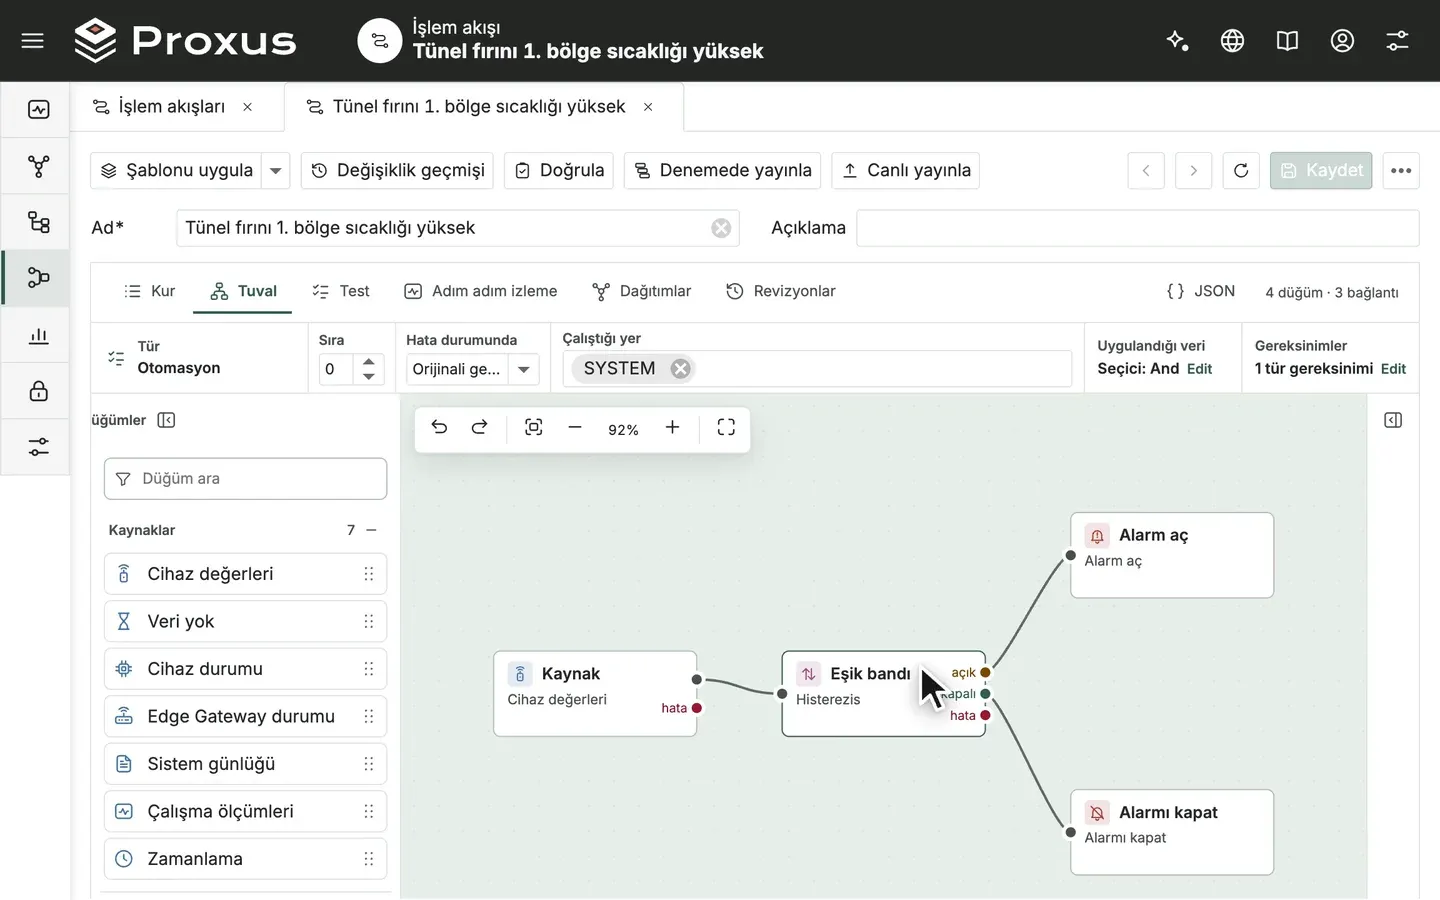Click Edit next to Seçici: And

[x=1199, y=369]
